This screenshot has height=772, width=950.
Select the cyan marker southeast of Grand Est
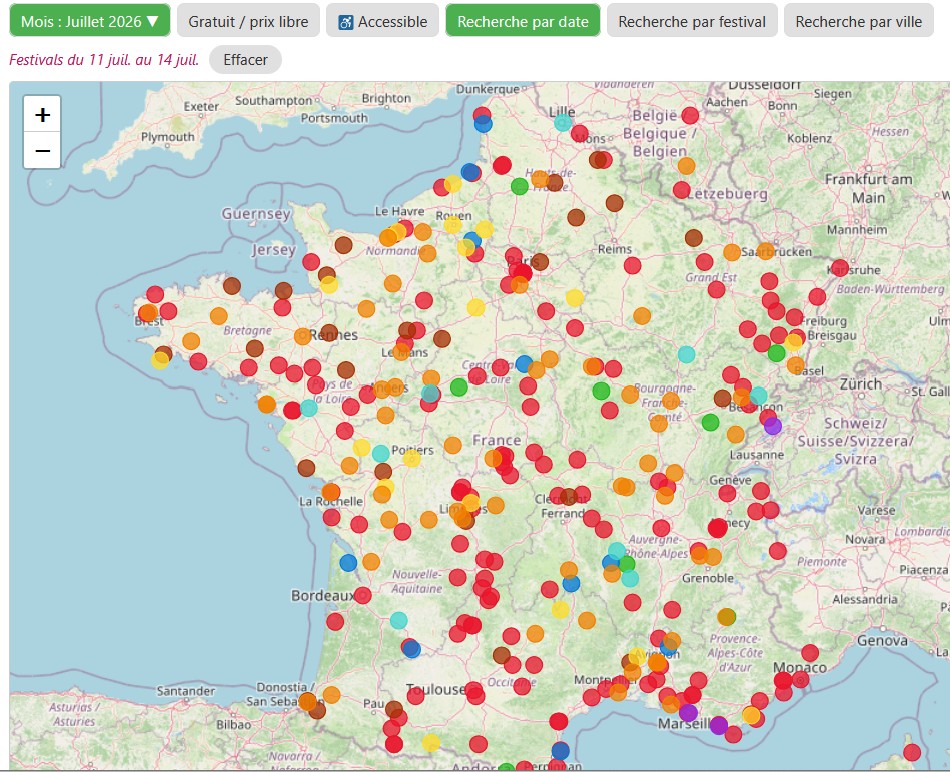click(686, 354)
